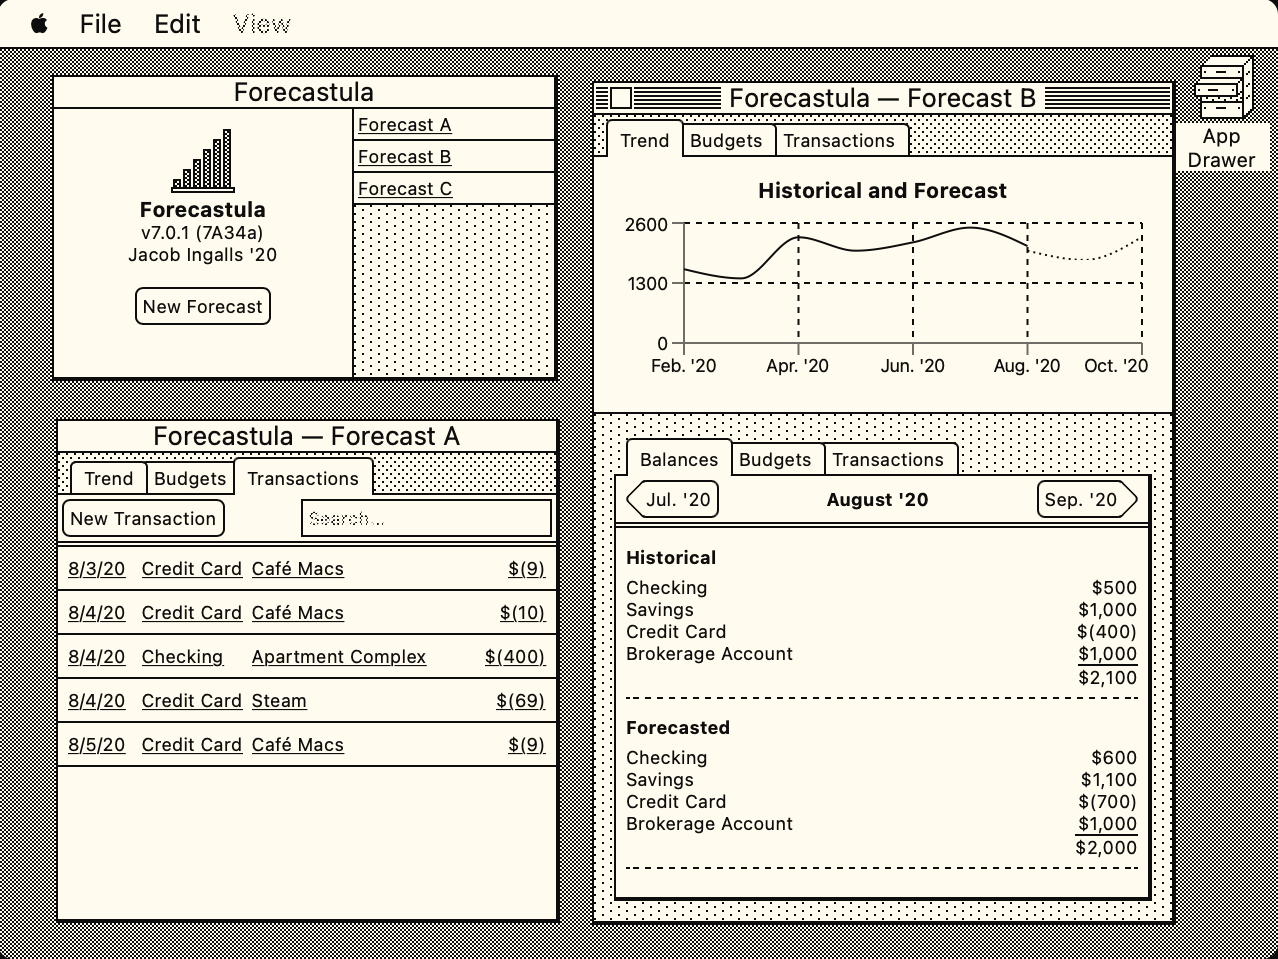Open the 8/3/20 transaction date
Screen dimensions: 1278x959
pos(97,569)
